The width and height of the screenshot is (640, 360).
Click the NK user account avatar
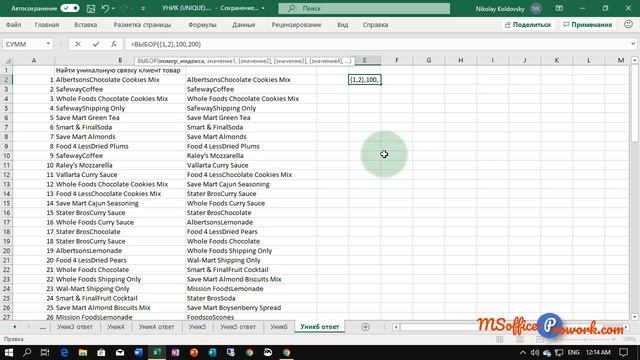tap(536, 8)
